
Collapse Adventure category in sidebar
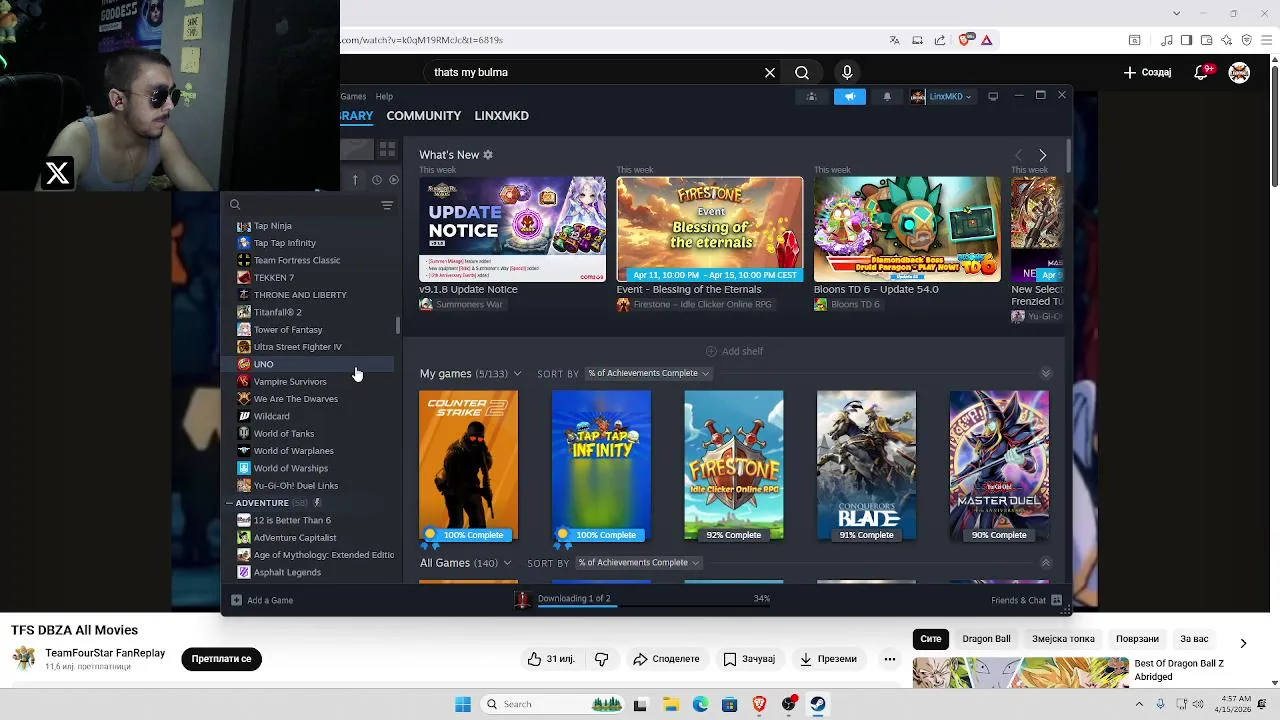[229, 503]
